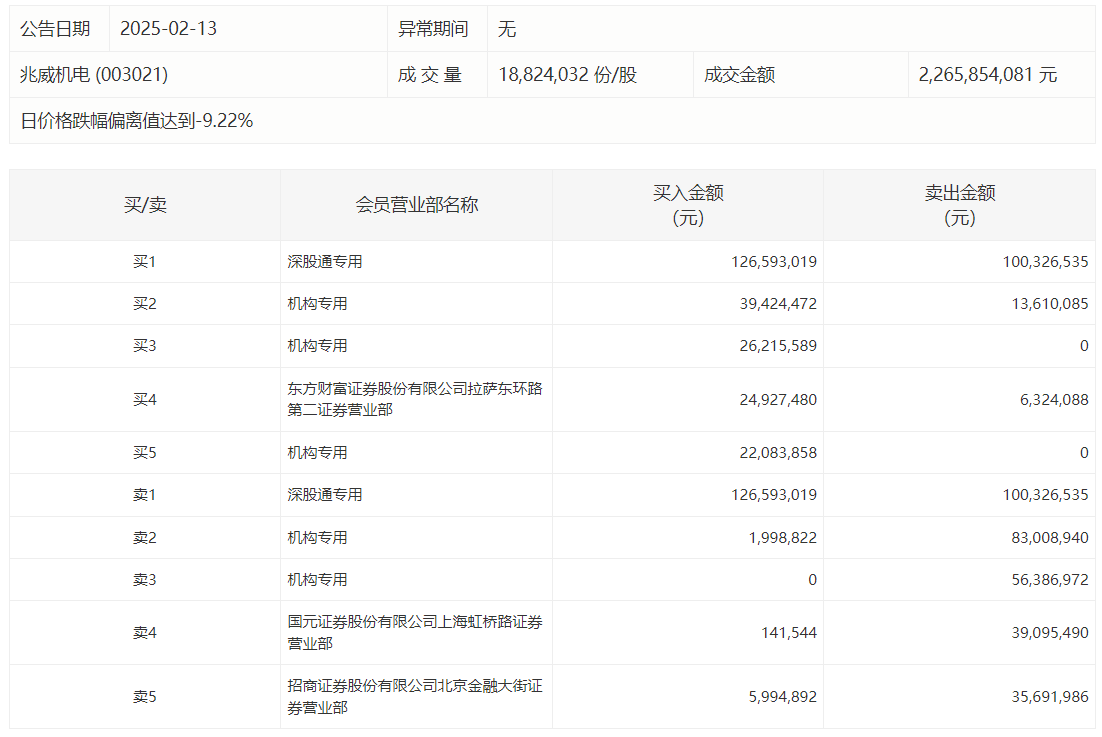
Task: Click the 买入金额 (元) column header
Action: coord(688,205)
